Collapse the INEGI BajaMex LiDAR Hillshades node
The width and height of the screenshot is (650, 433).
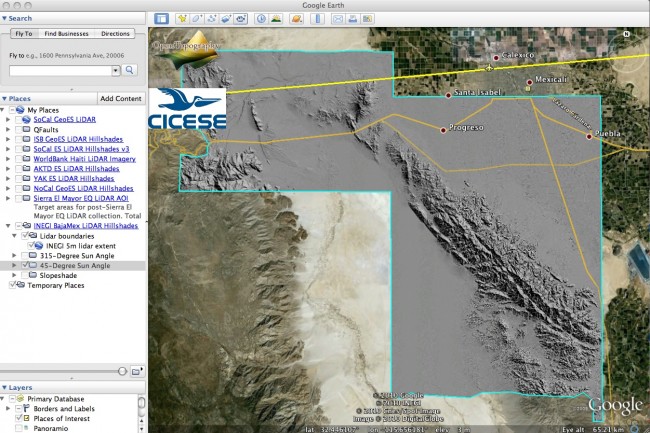pyautogui.click(x=8, y=226)
